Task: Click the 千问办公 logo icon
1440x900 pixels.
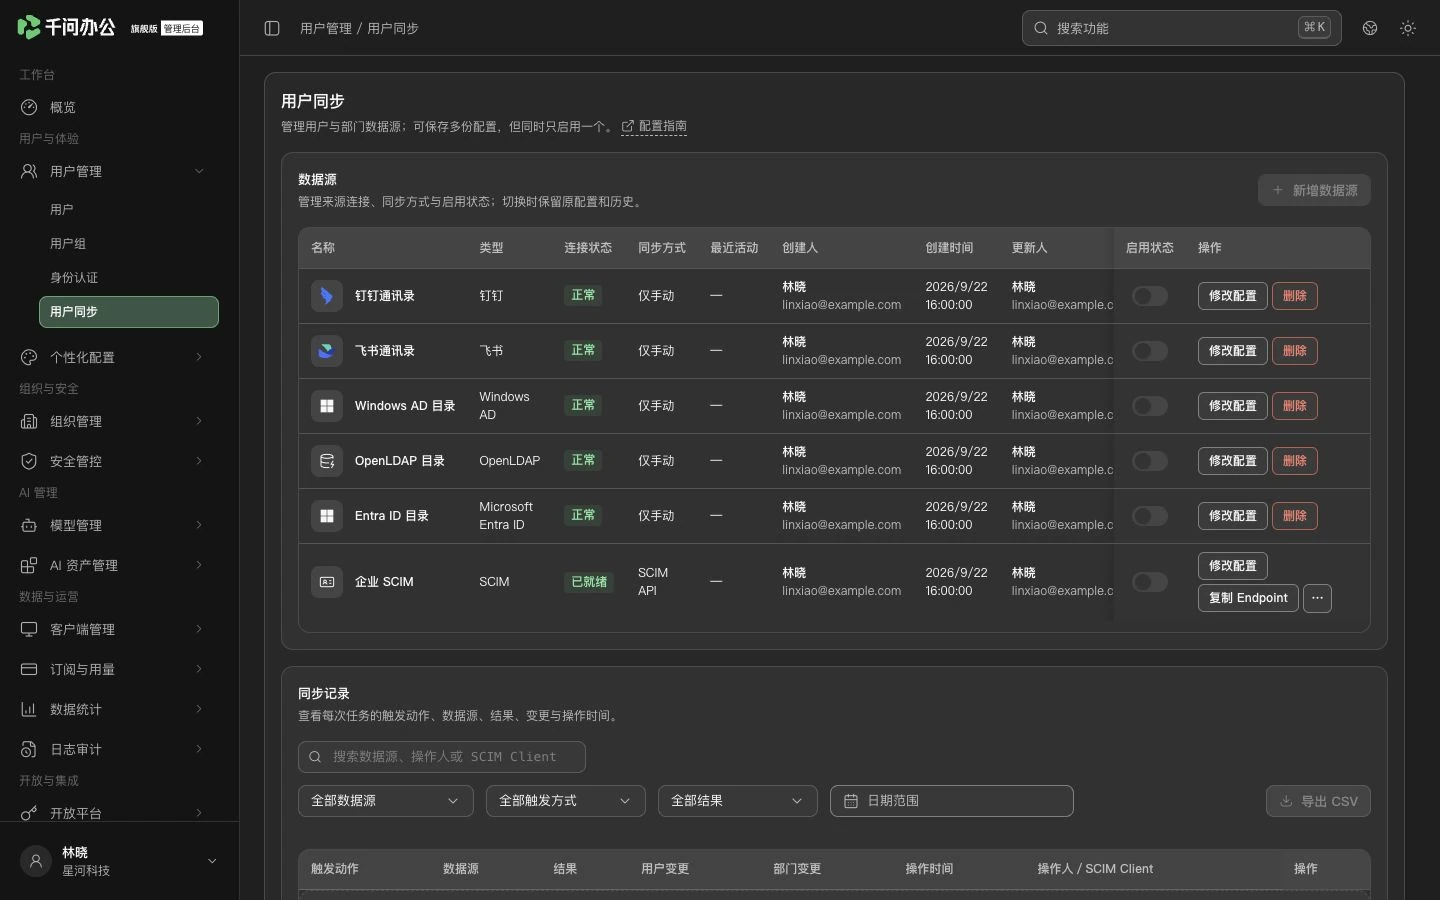Action: 29,27
